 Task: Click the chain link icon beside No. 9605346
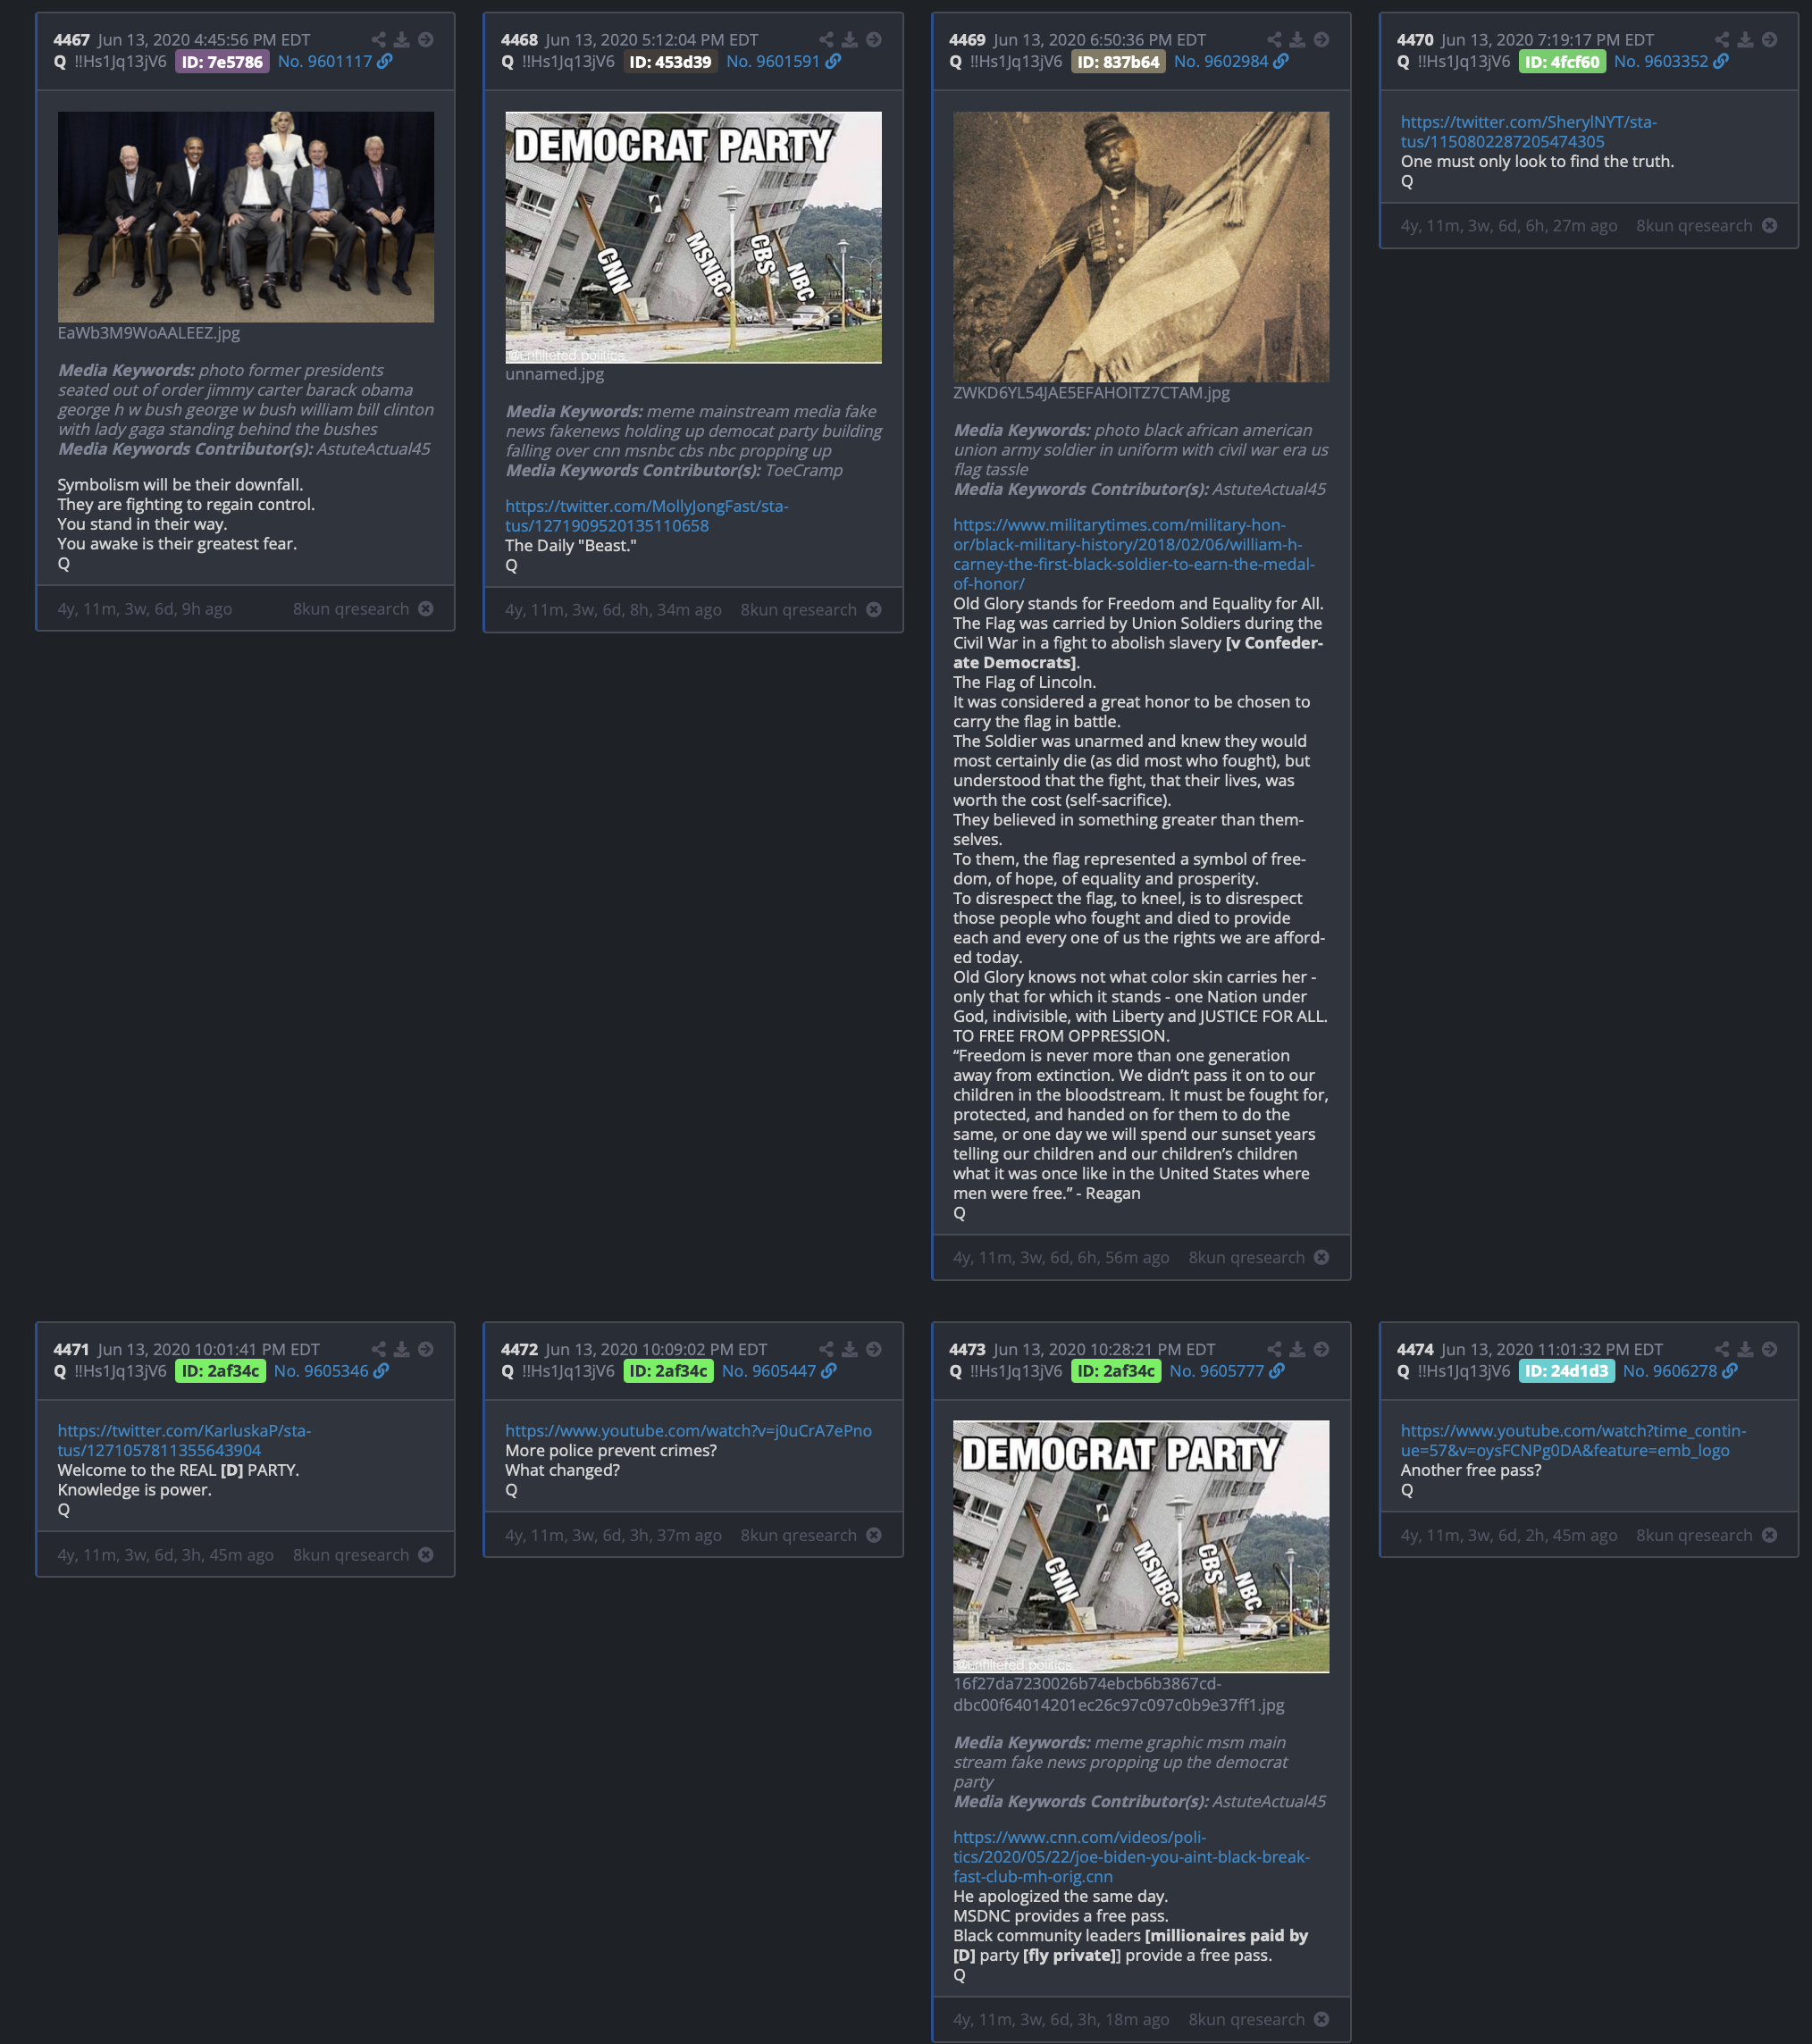point(381,1371)
